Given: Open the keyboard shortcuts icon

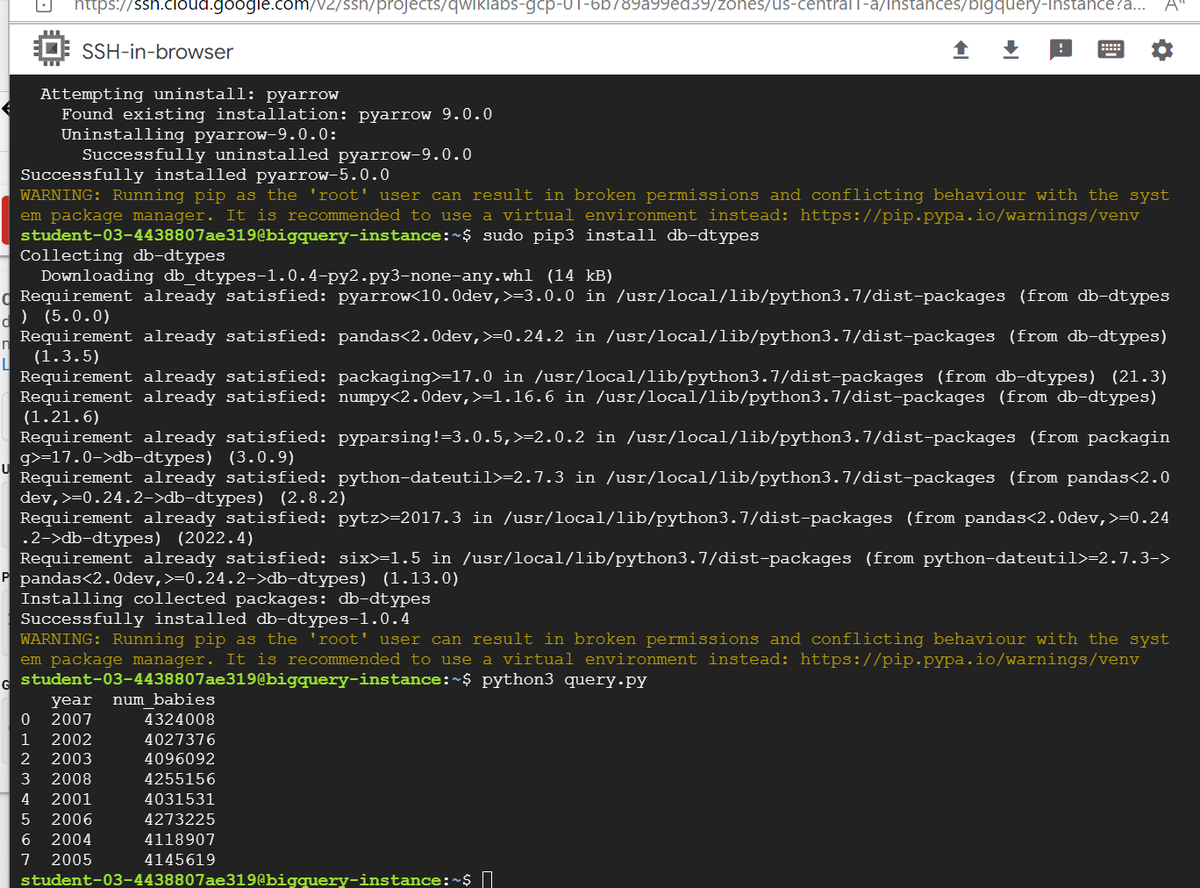Looking at the screenshot, I should pos(1111,50).
